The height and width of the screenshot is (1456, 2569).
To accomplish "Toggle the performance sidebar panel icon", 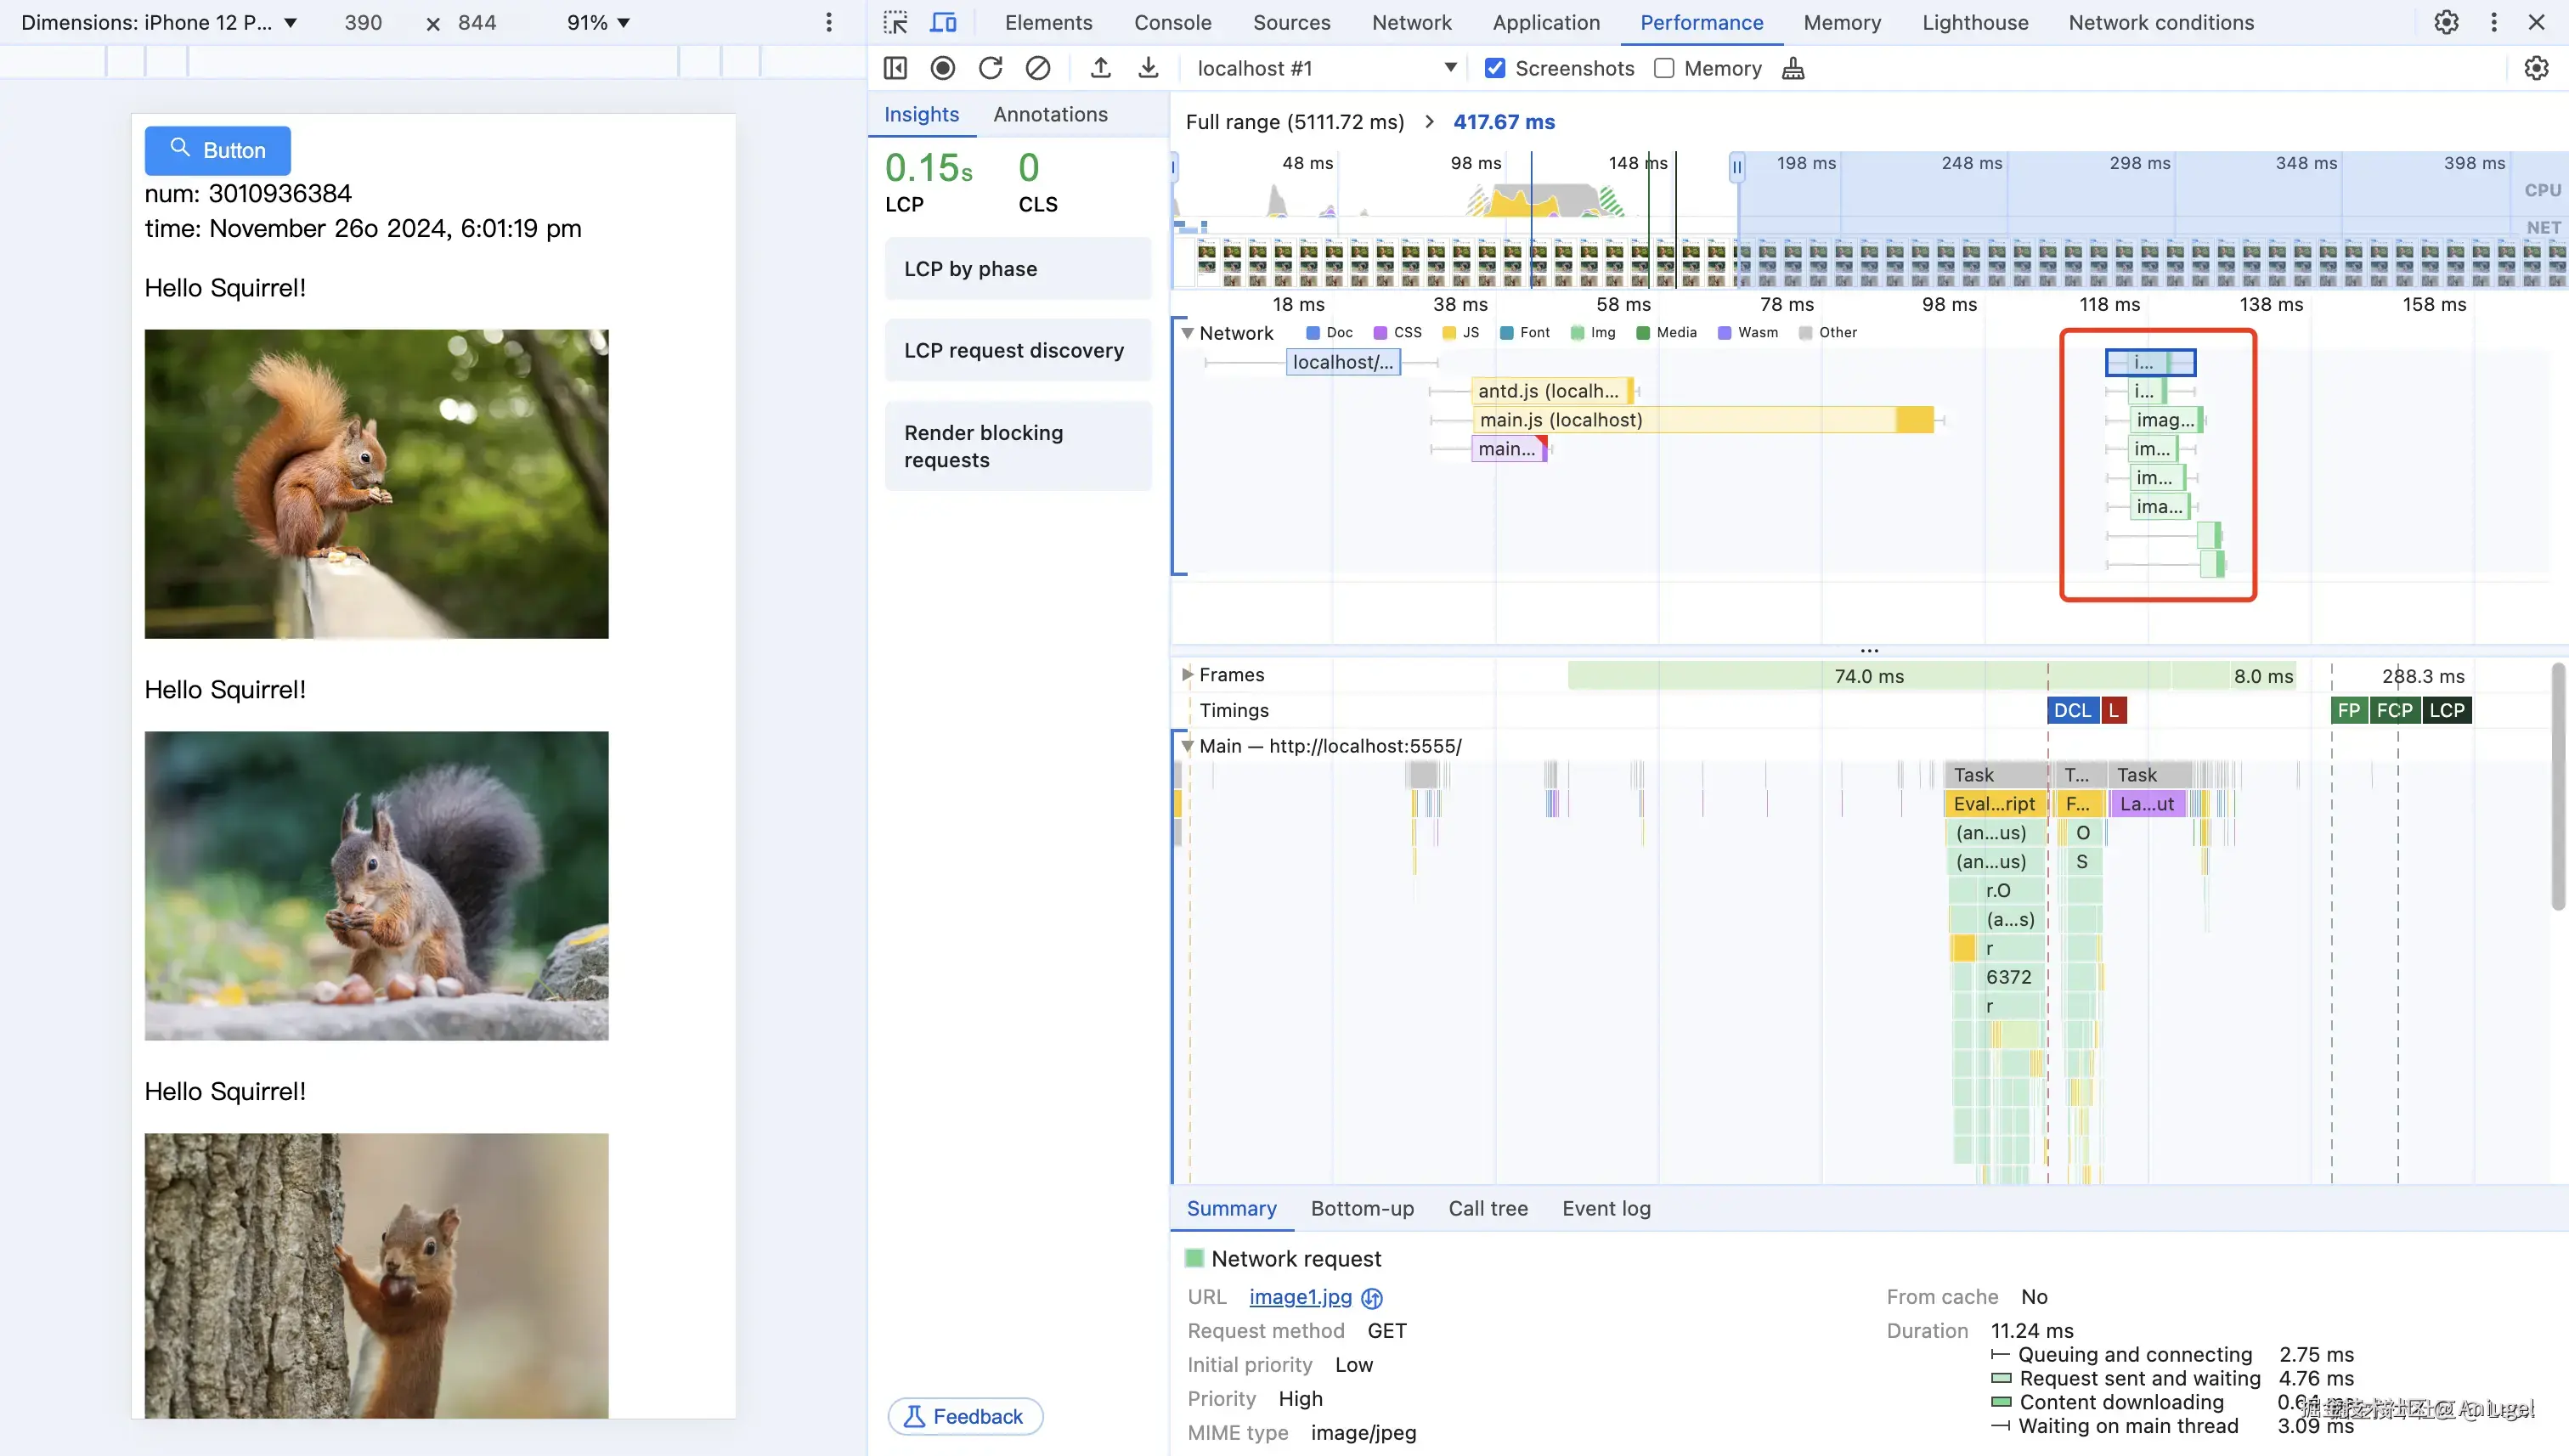I will click(x=895, y=68).
